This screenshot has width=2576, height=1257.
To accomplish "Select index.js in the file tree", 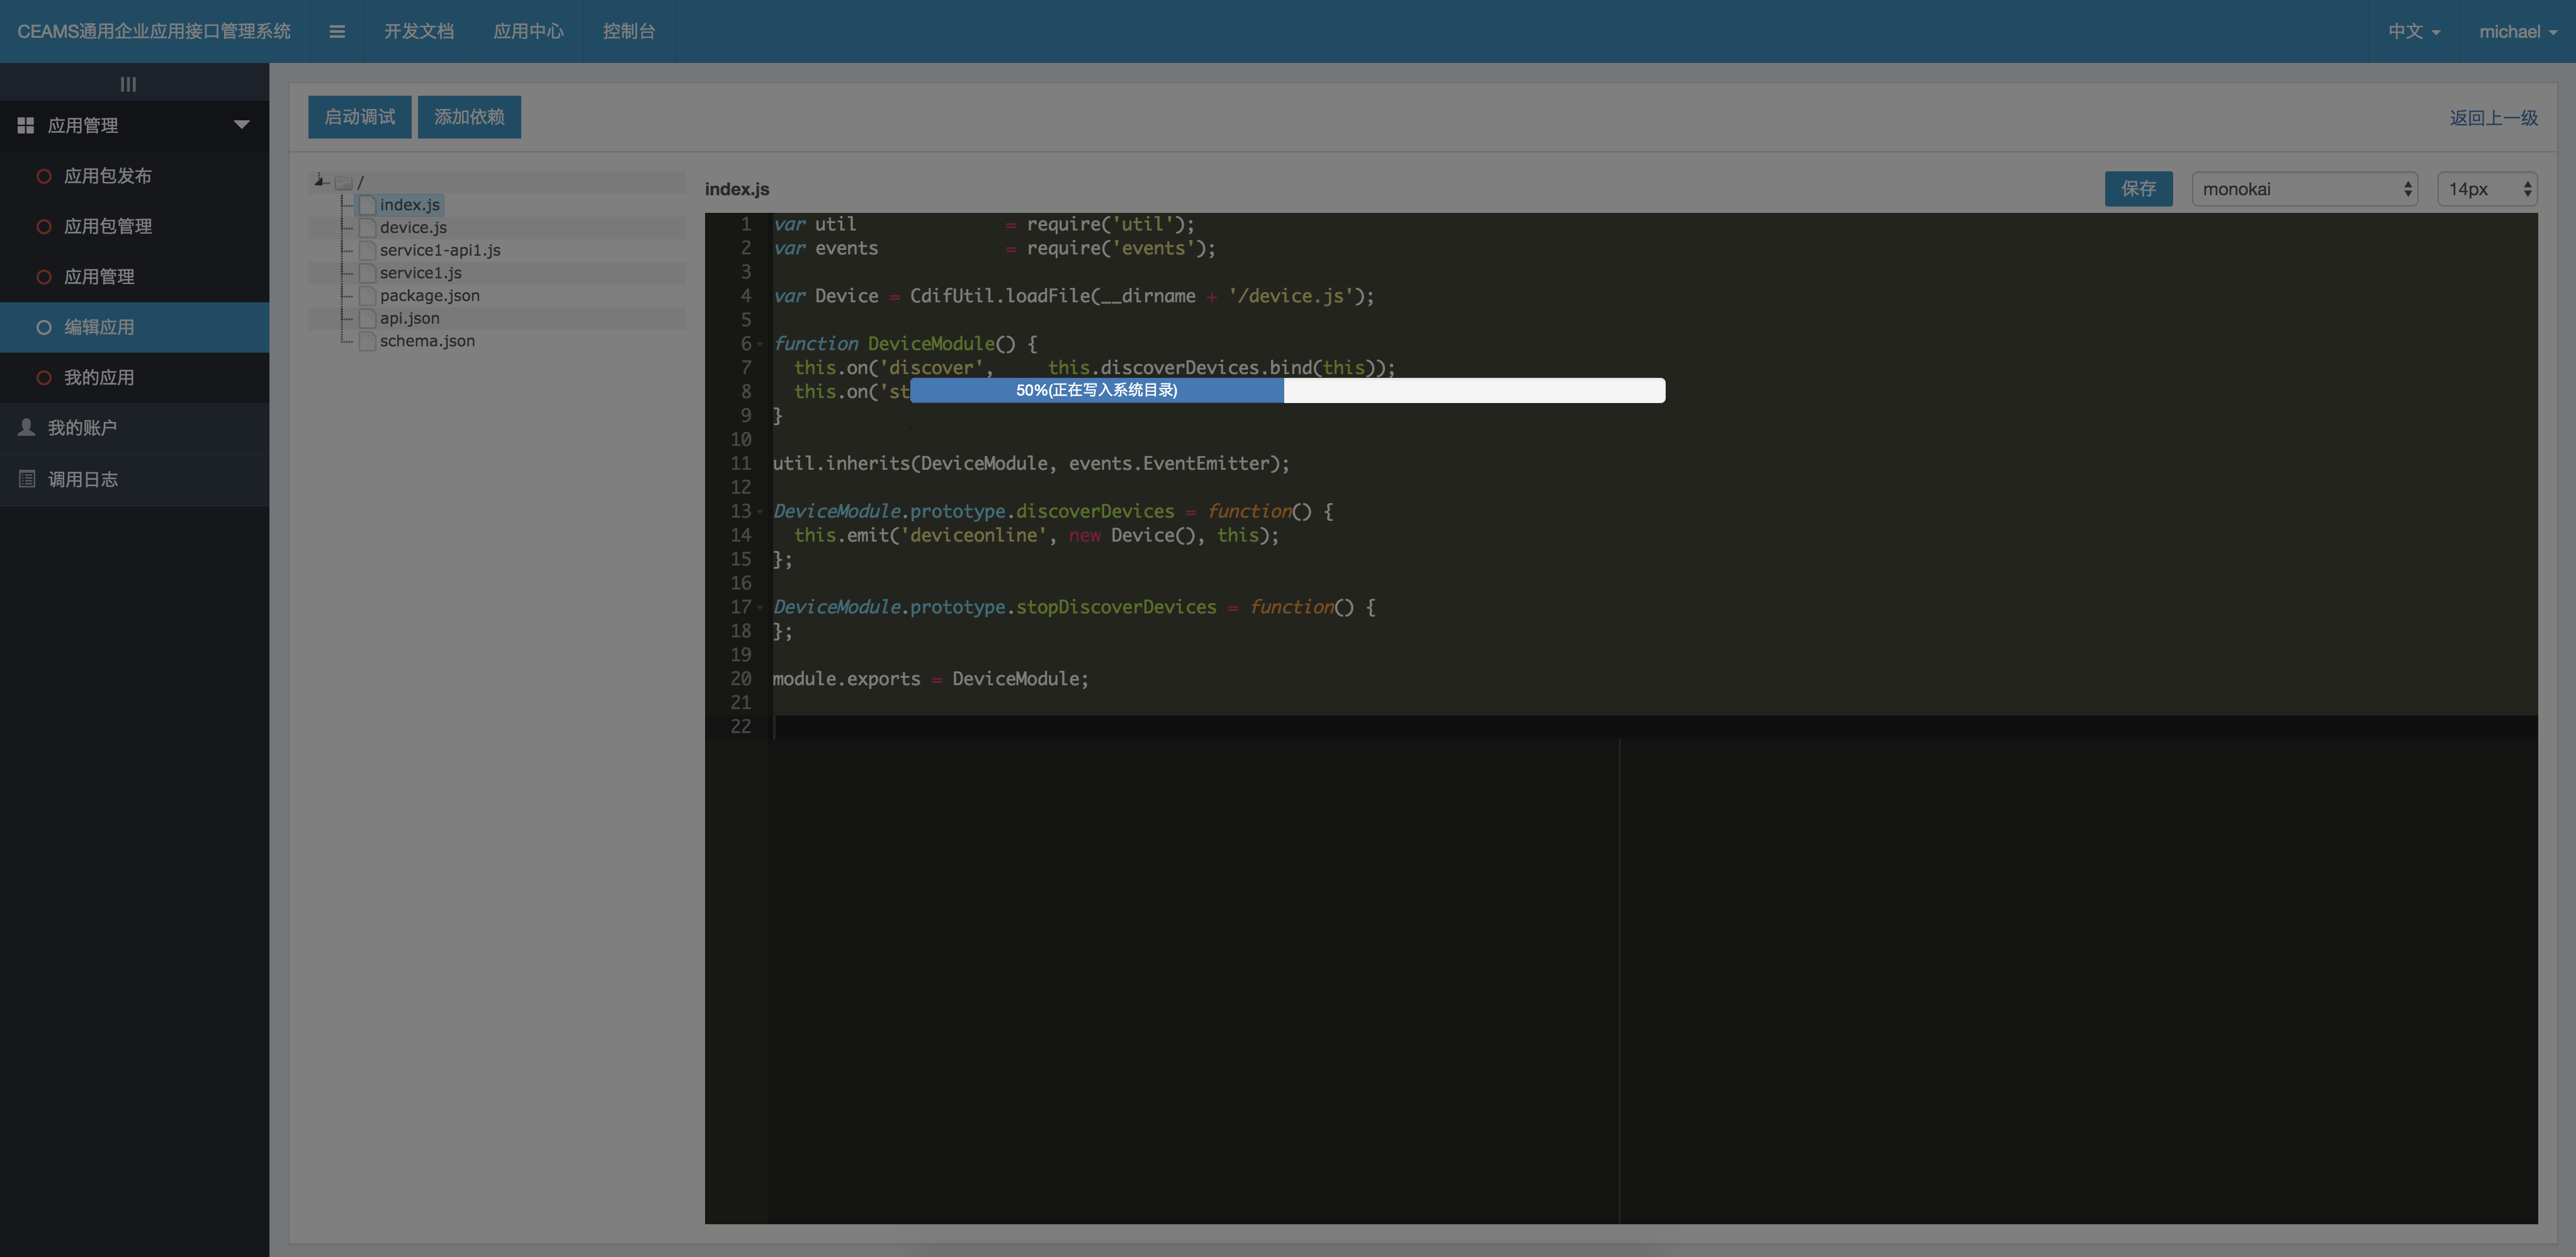I will pos(410,205).
